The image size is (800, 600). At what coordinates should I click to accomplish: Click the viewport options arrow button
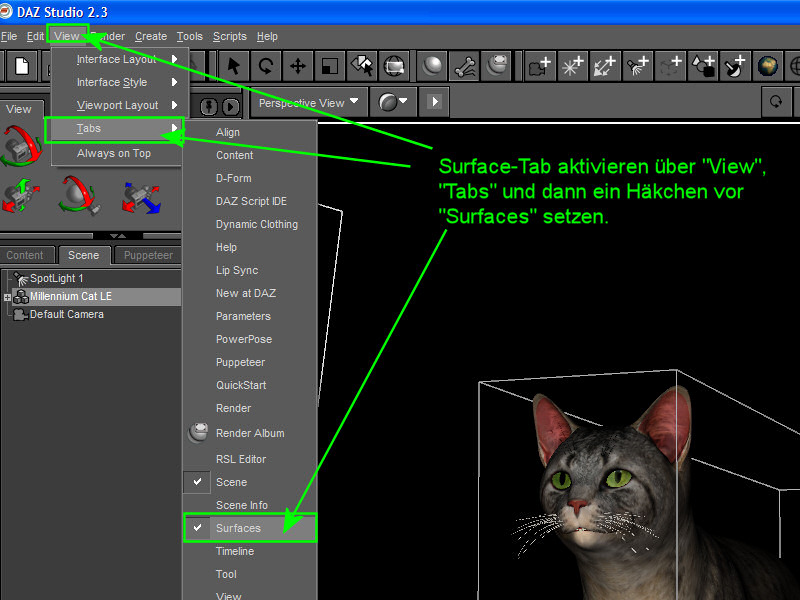(434, 102)
